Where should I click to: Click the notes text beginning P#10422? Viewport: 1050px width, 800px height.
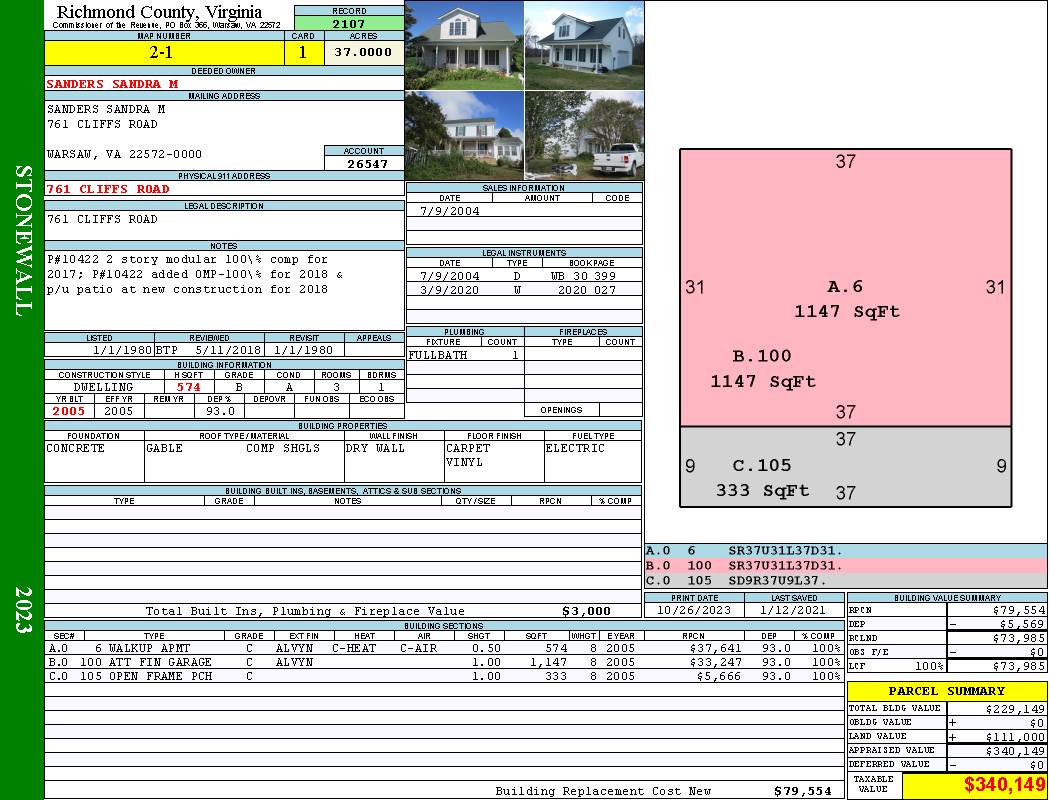click(196, 274)
